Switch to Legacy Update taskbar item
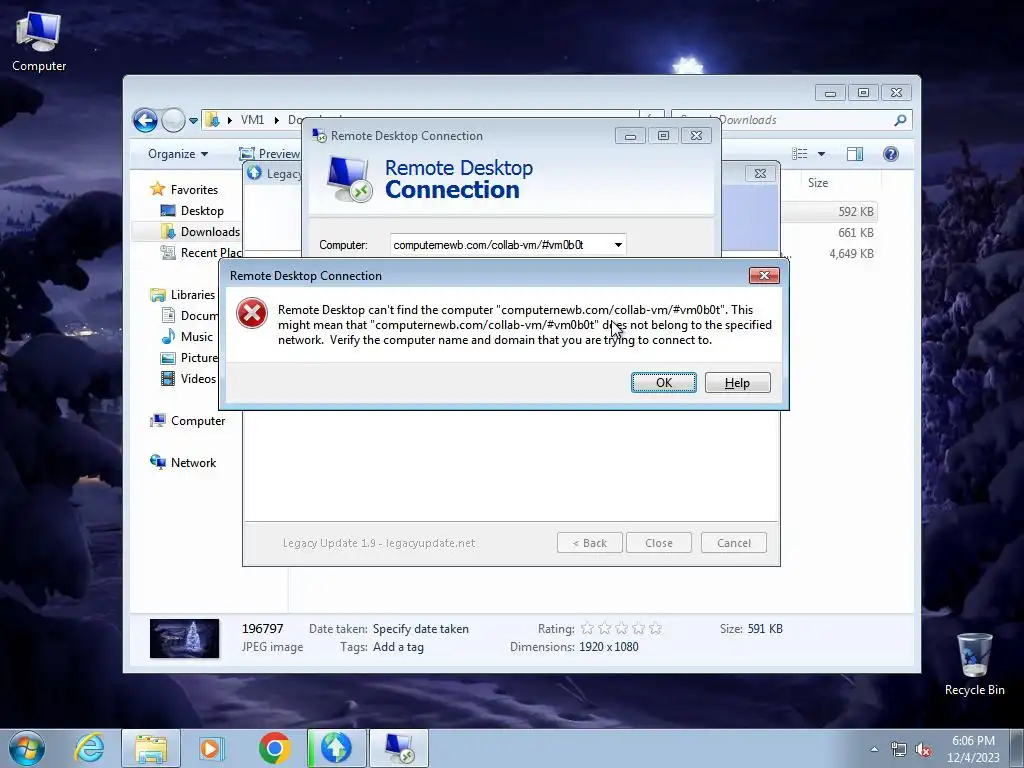Viewport: 1024px width, 768px height. pyautogui.click(x=336, y=748)
